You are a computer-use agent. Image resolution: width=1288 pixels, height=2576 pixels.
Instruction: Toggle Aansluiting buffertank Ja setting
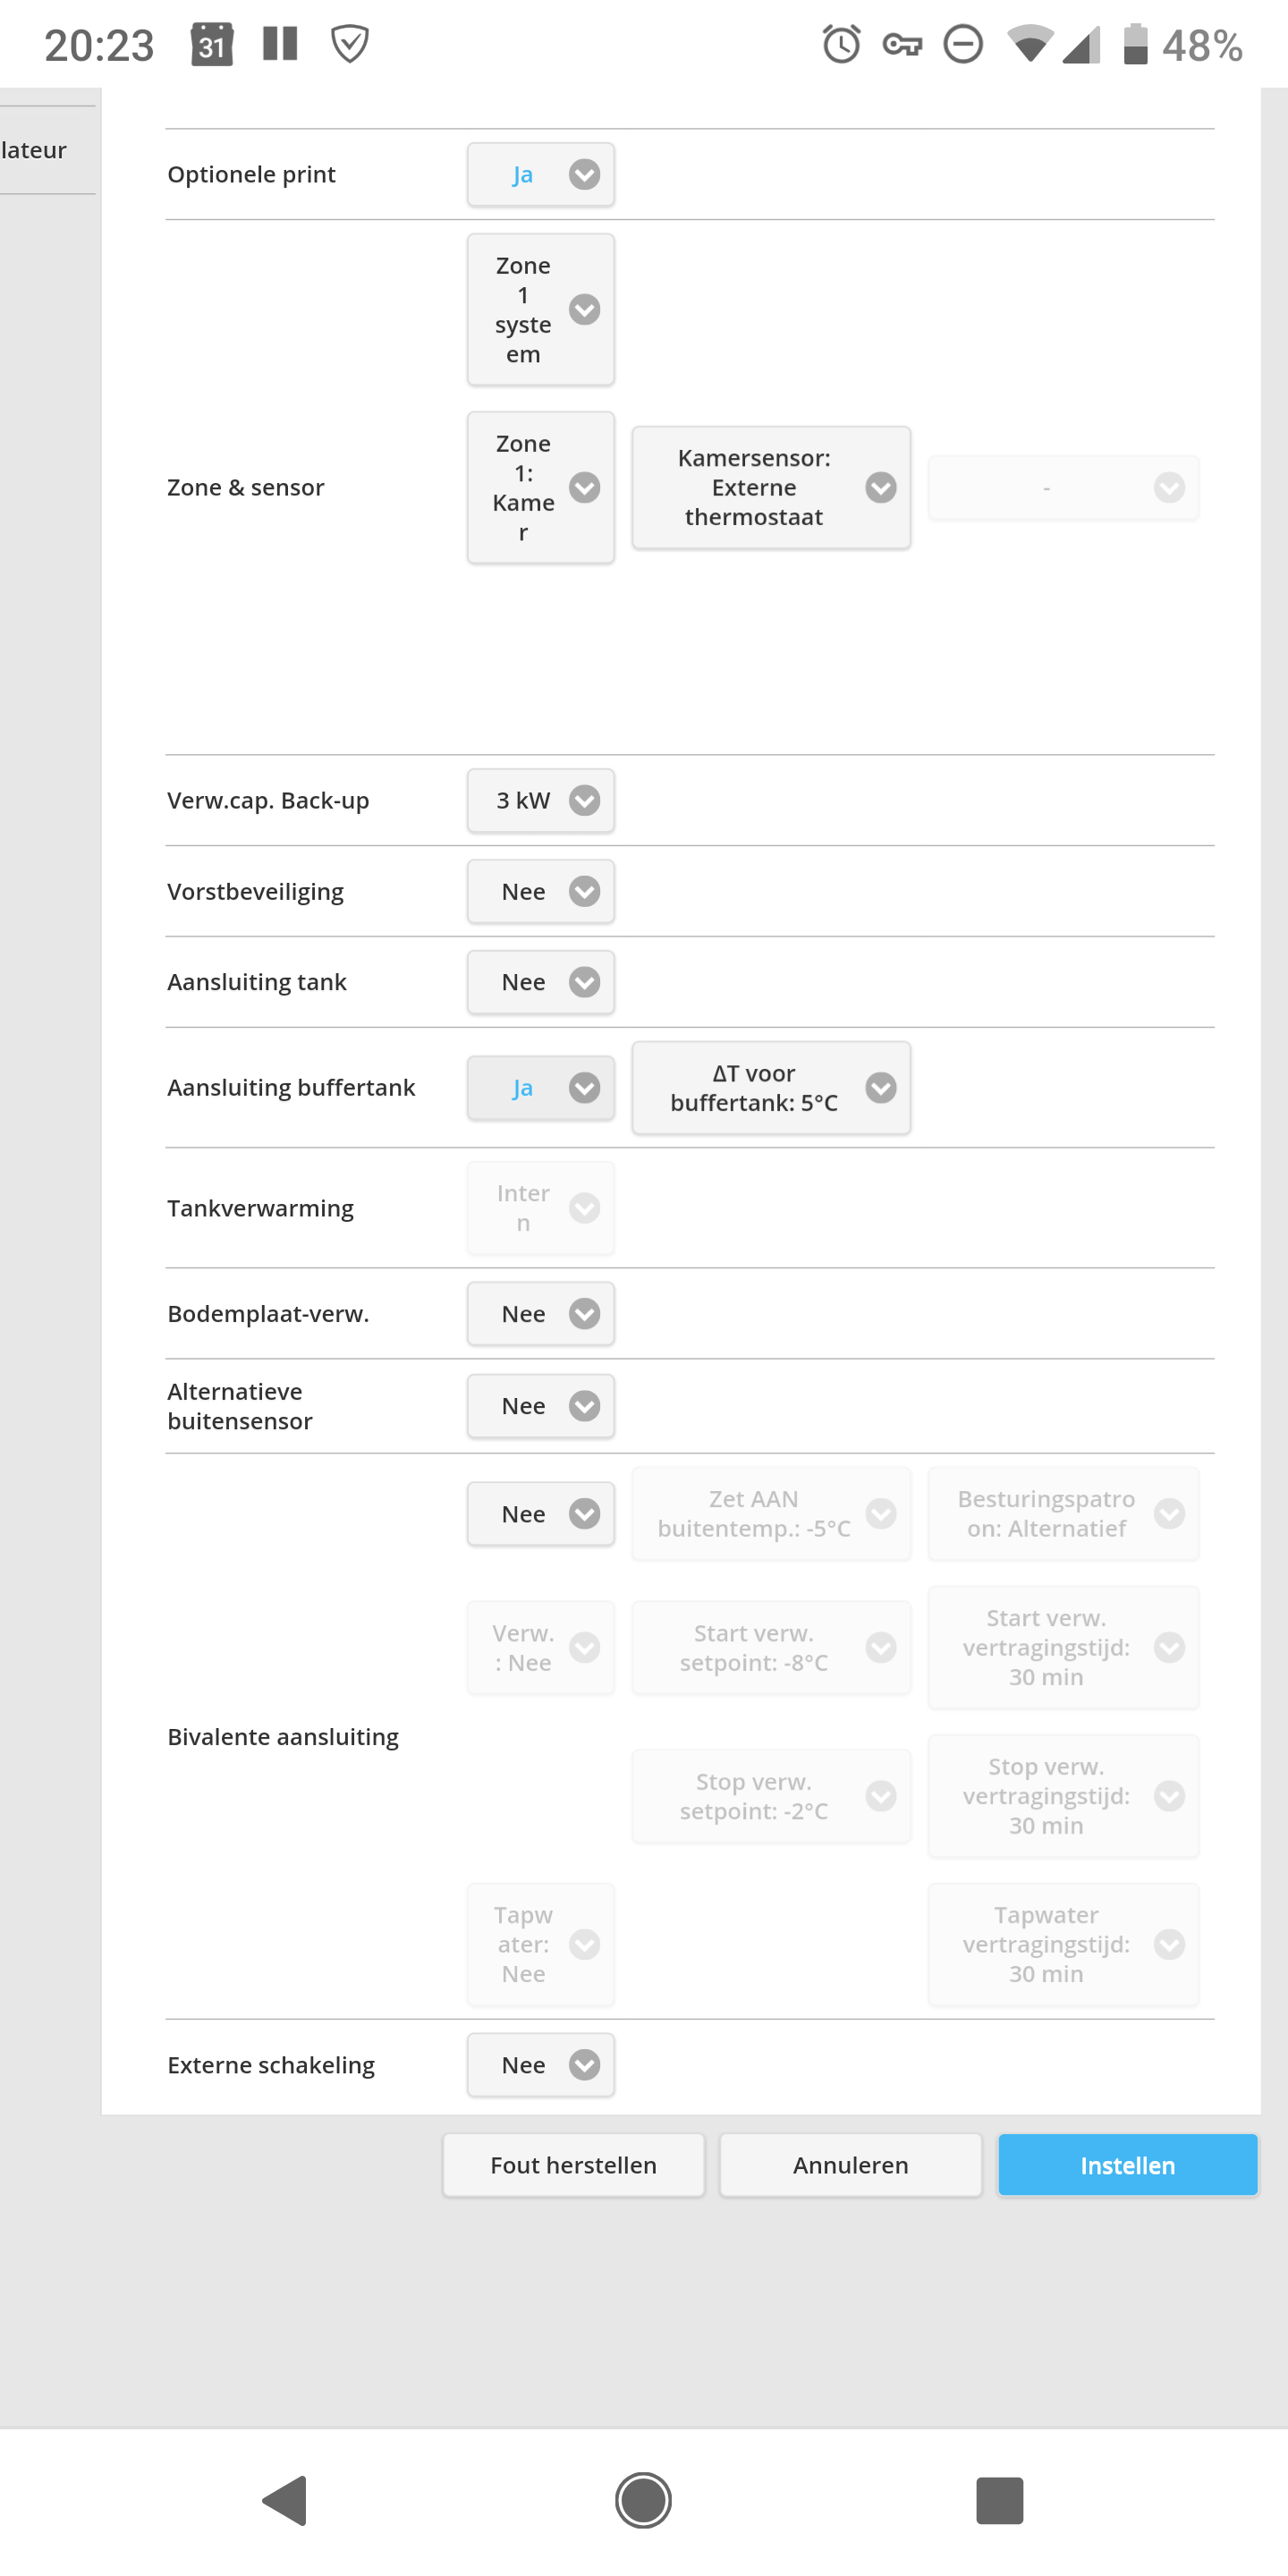(541, 1088)
